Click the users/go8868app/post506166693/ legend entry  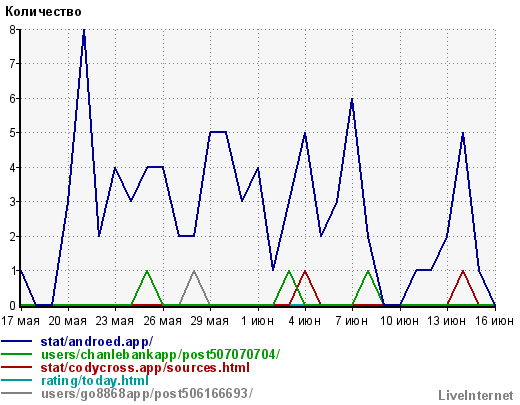pos(147,394)
